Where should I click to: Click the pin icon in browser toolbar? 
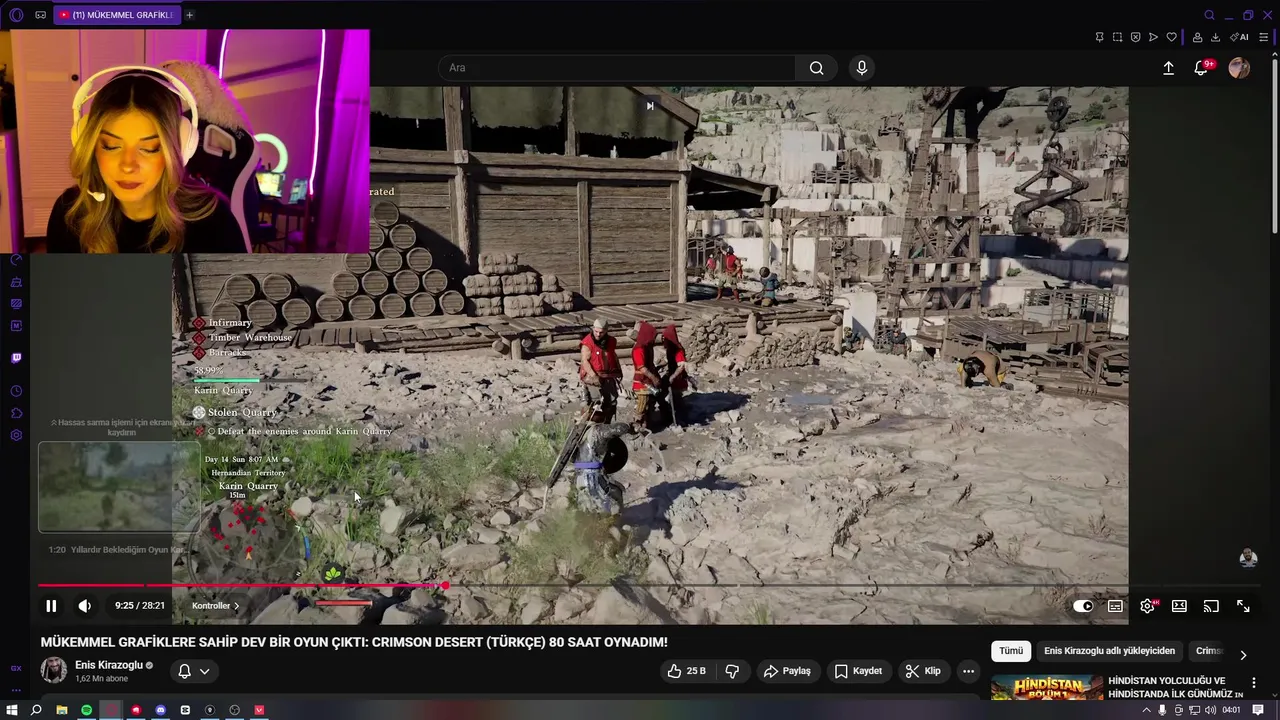tap(1099, 37)
